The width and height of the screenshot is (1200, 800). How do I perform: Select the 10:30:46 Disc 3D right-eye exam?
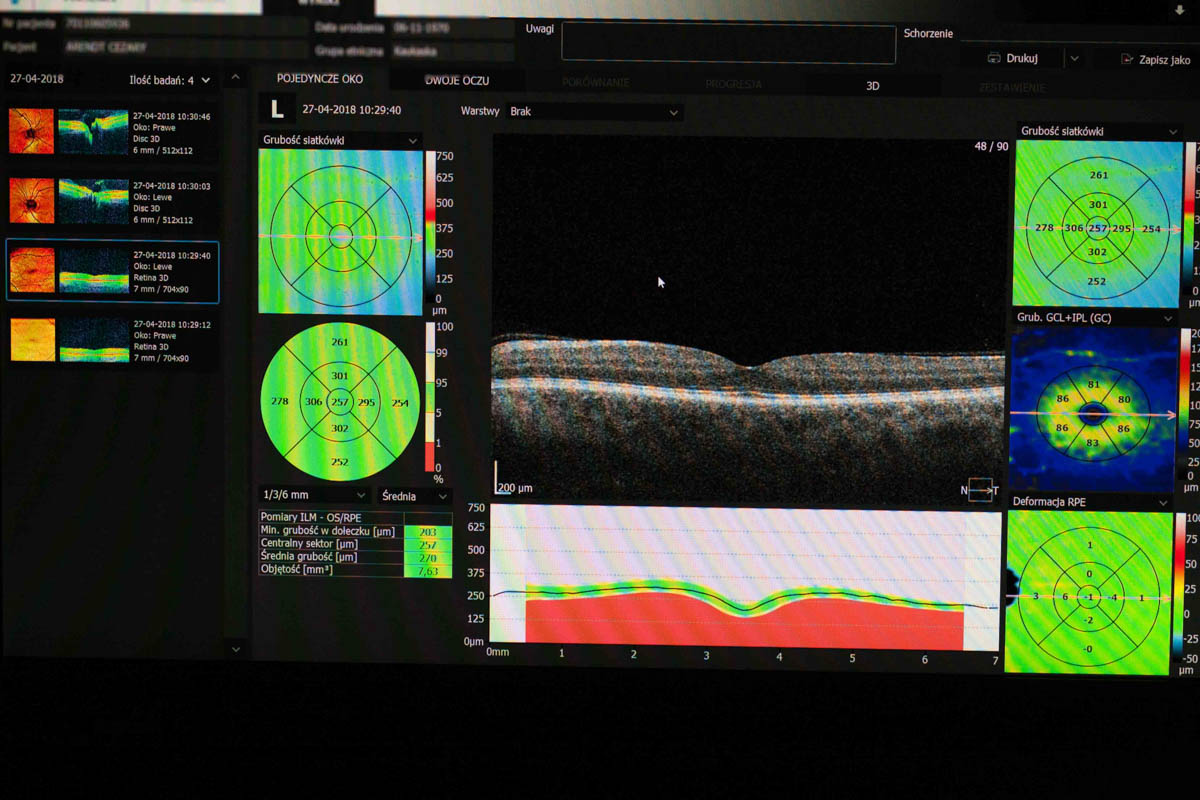[x=112, y=133]
